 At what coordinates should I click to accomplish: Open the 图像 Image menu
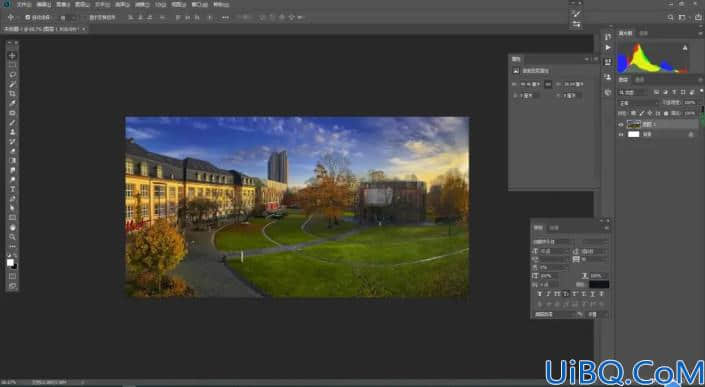pos(62,4)
